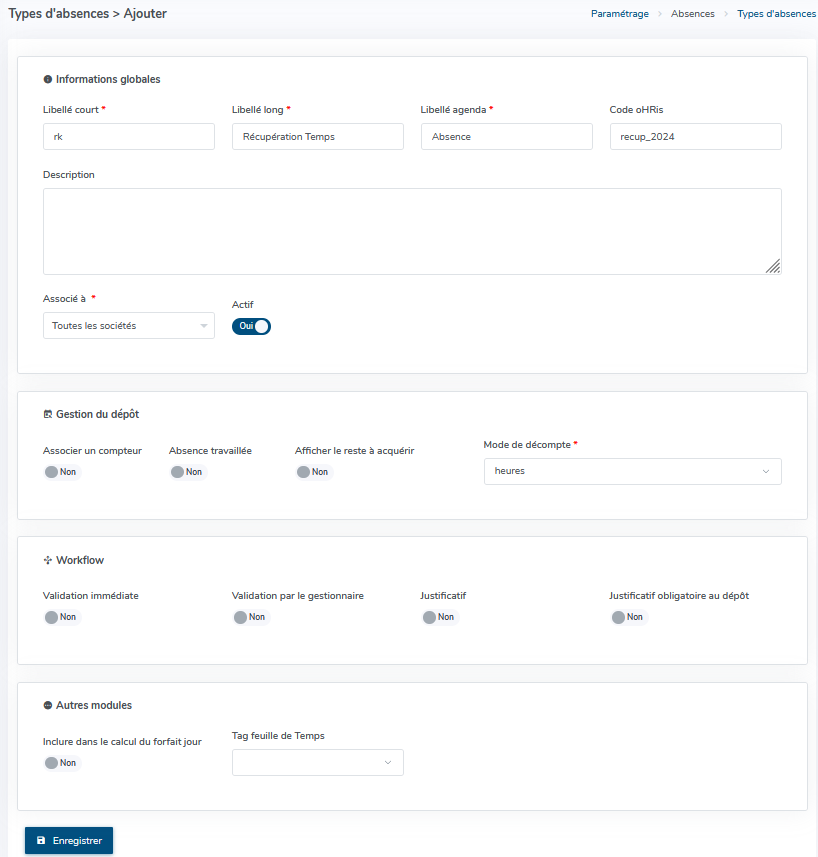Open the Associé à societies dropdown
Viewport: 818px width, 857px height.
coord(129,326)
